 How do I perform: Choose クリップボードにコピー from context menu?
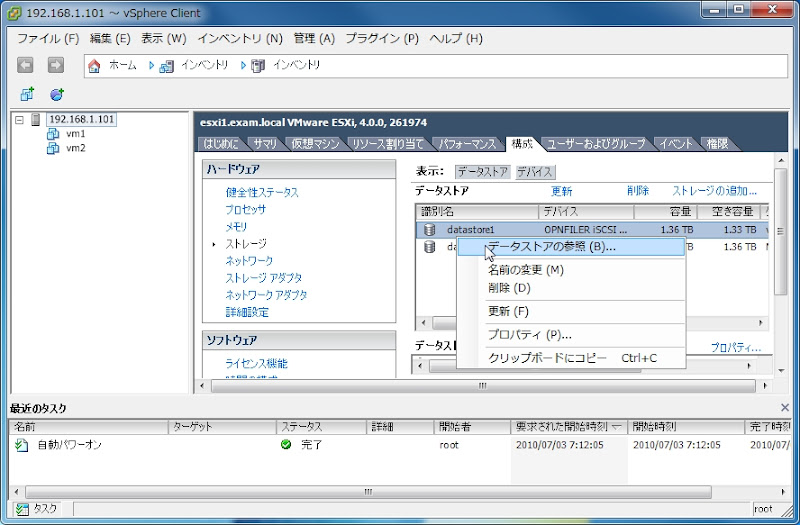pos(571,358)
